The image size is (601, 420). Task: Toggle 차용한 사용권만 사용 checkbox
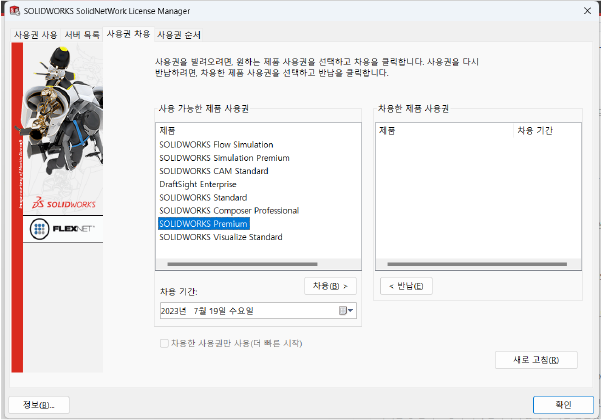click(x=164, y=343)
